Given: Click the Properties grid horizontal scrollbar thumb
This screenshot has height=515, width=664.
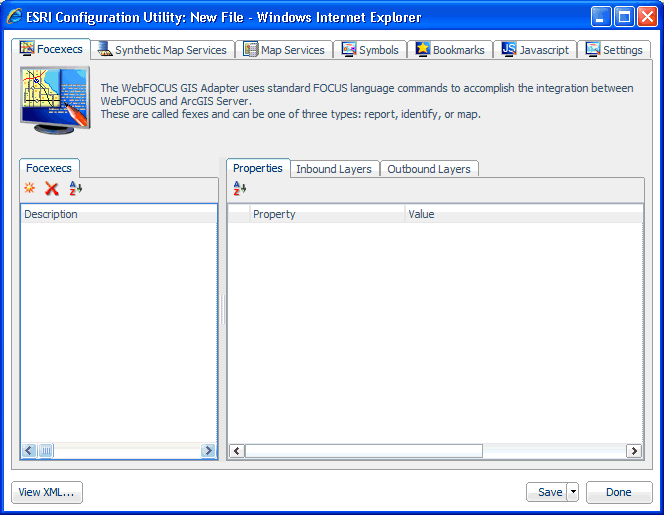Looking at the screenshot, I should pyautogui.click(x=364, y=451).
